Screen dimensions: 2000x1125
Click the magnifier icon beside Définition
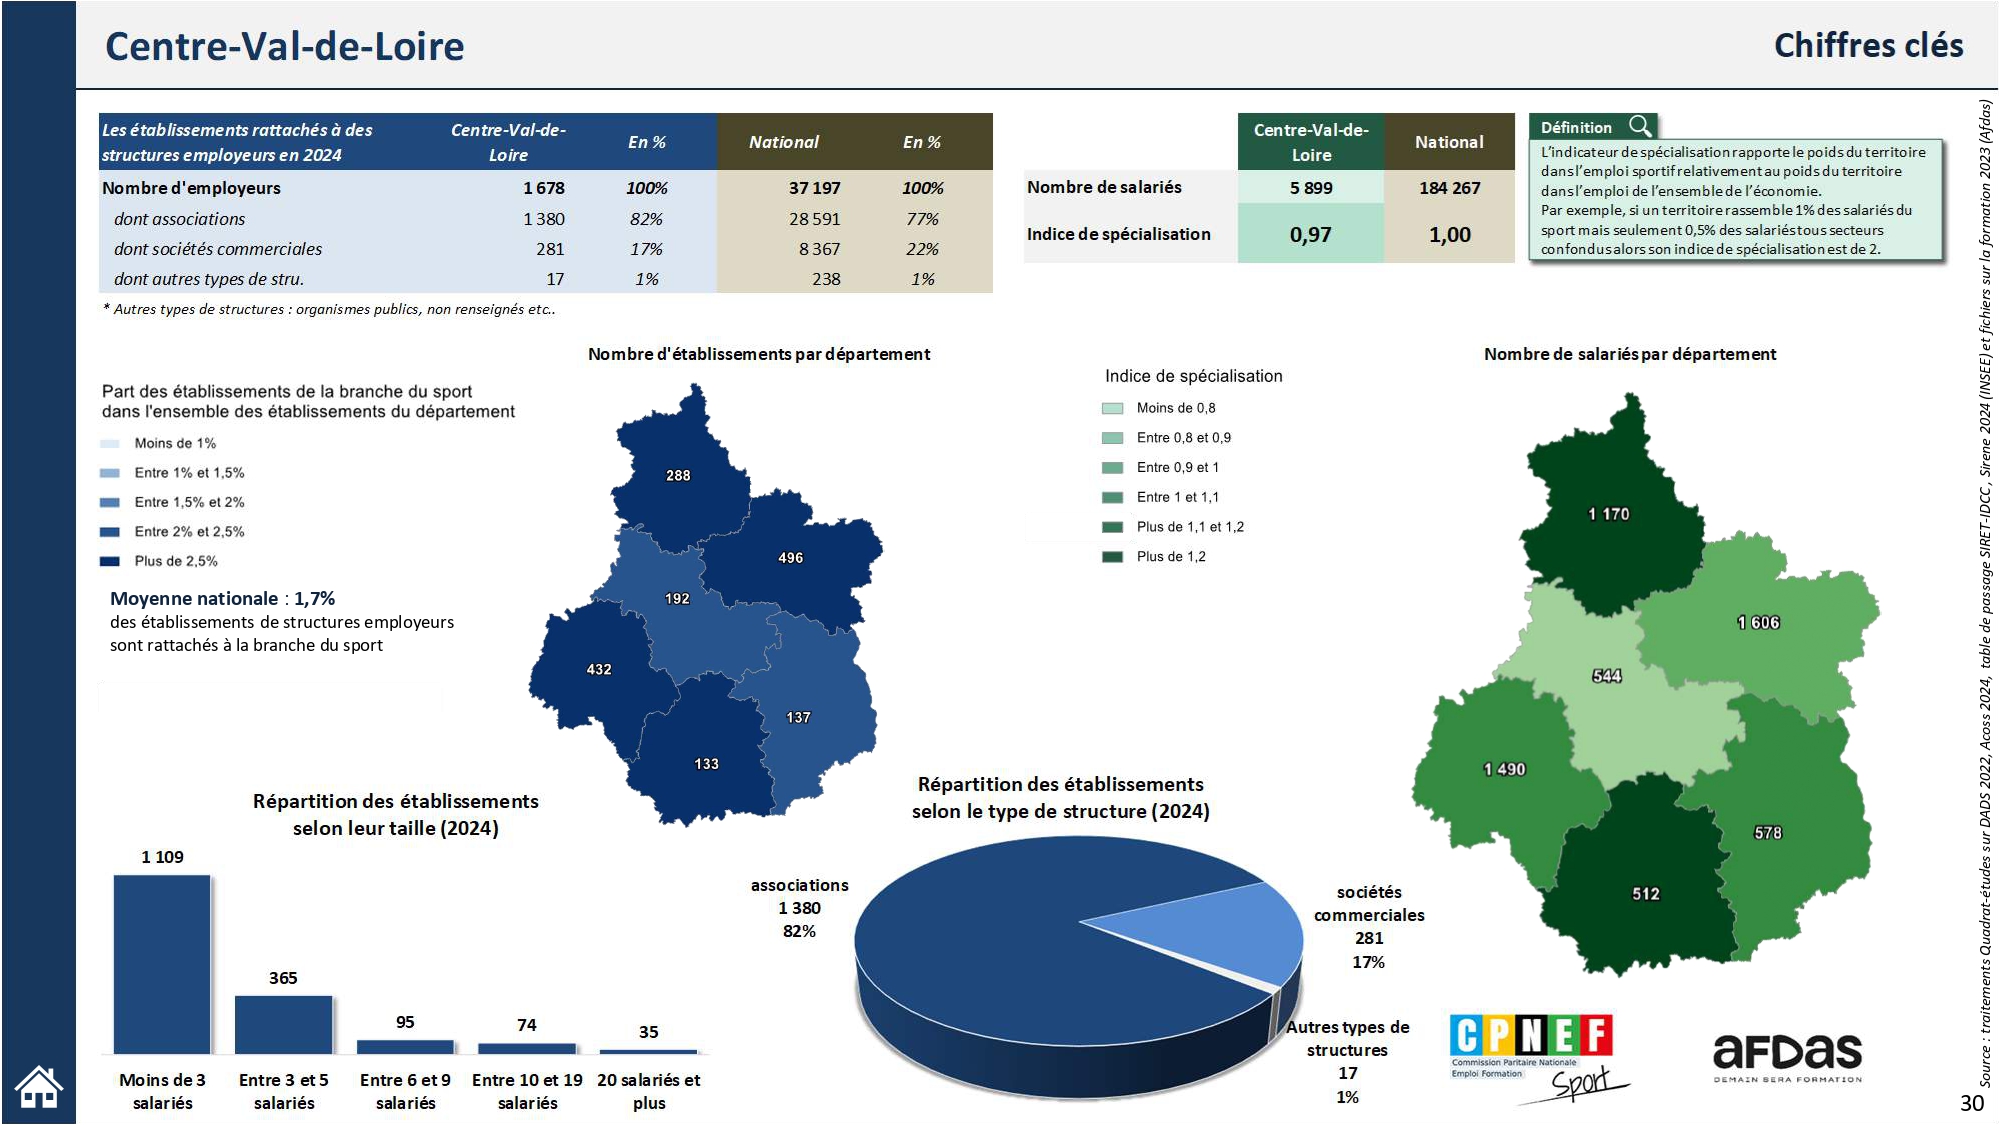[x=1640, y=126]
